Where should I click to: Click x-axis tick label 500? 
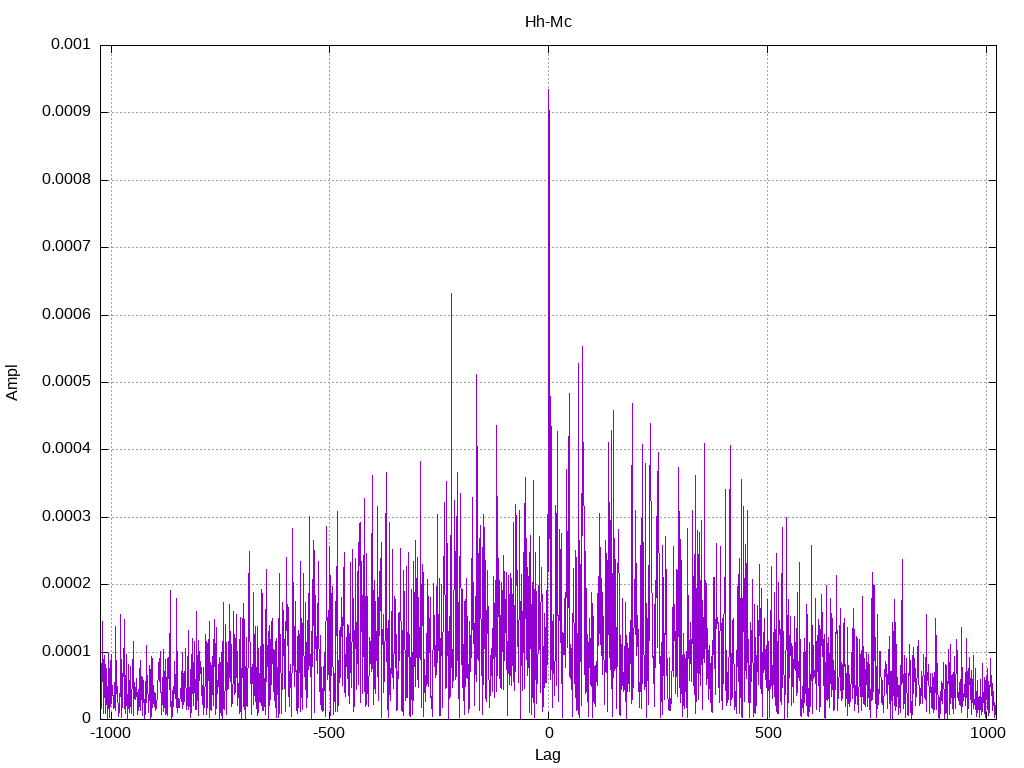click(768, 733)
